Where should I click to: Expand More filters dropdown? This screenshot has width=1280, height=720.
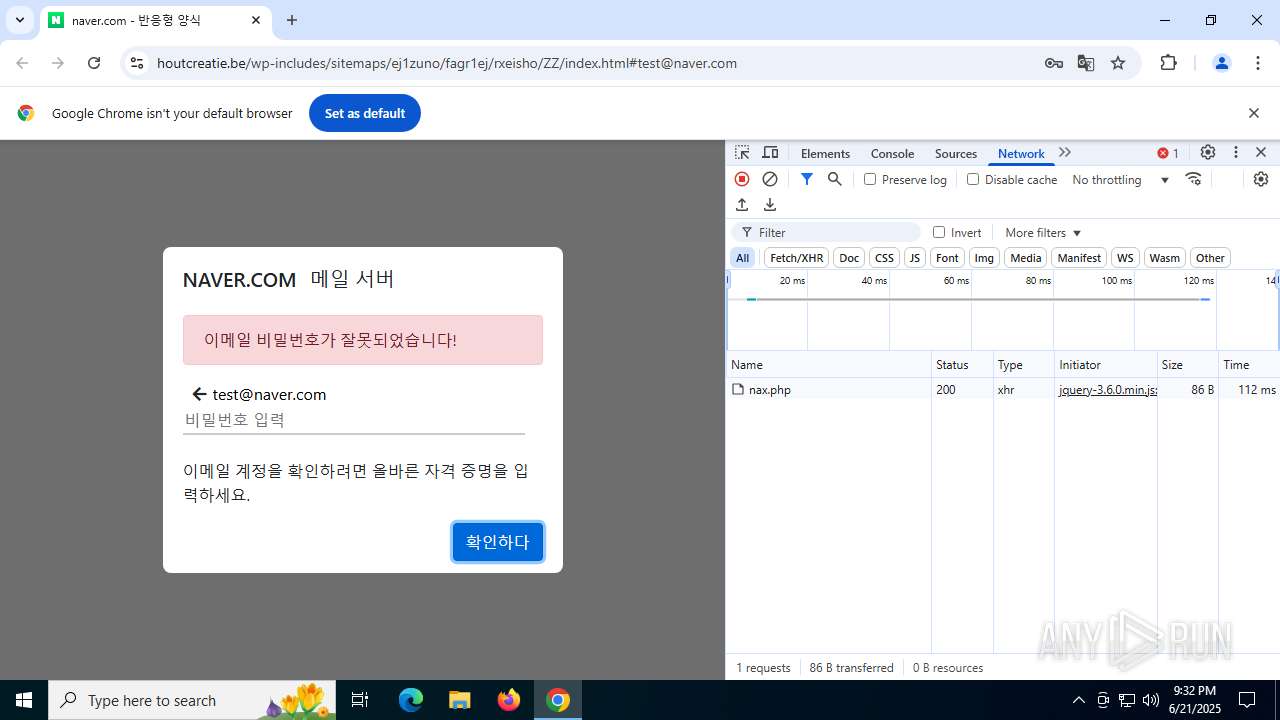(x=1043, y=232)
